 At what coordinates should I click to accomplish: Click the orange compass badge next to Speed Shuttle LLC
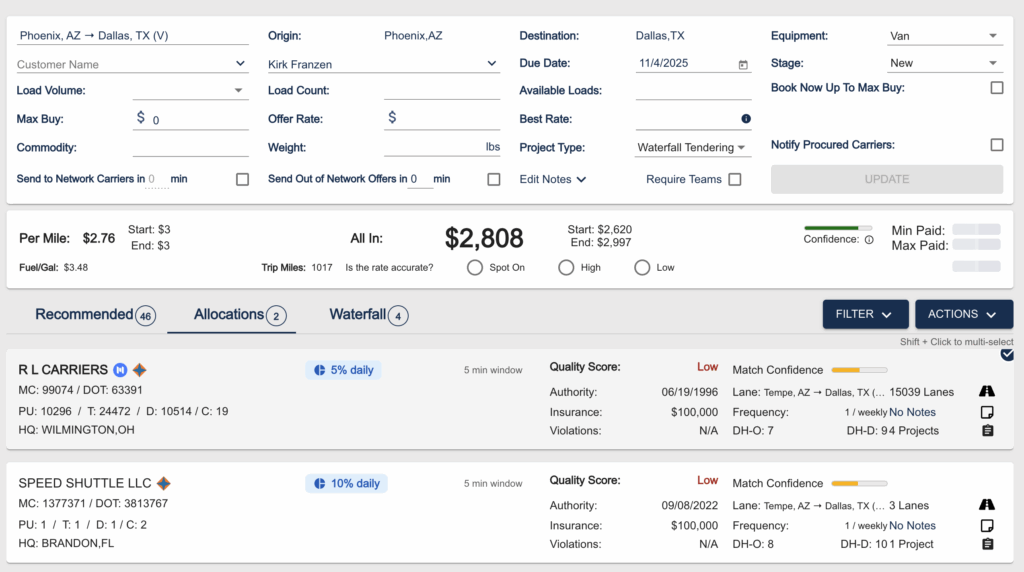tap(164, 484)
